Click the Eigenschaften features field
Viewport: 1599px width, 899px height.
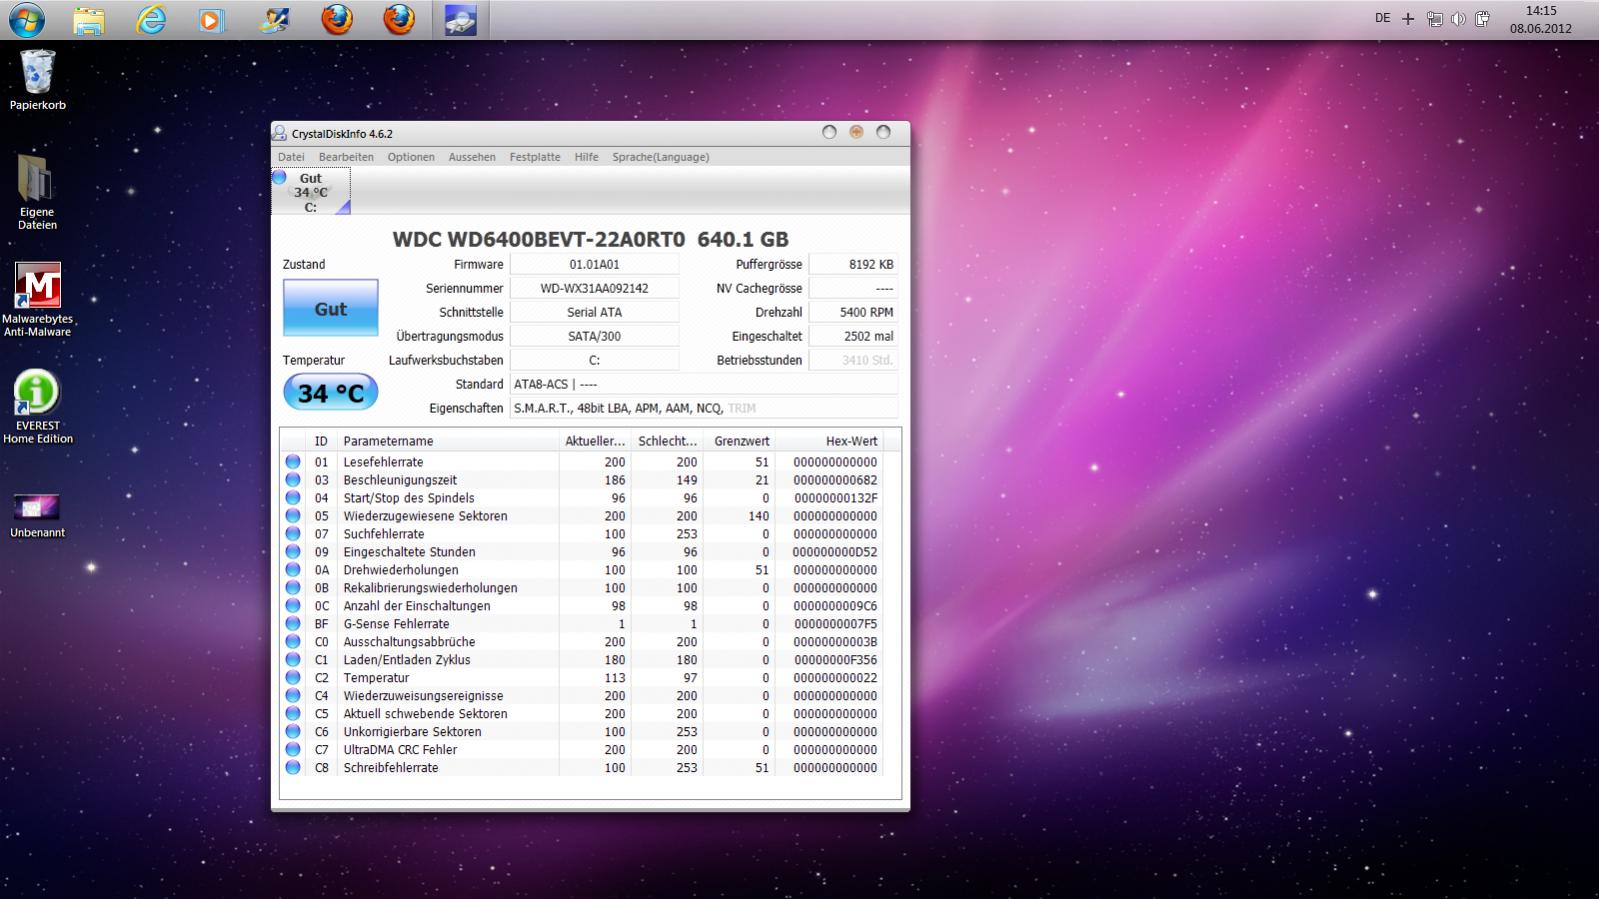click(704, 408)
